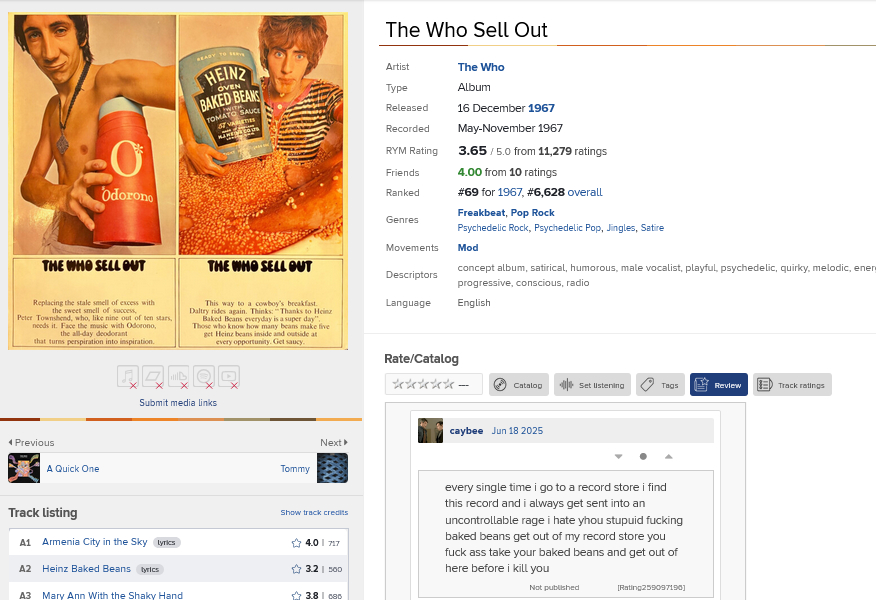
Task: Expand Track ratings panel
Action: 791,385
